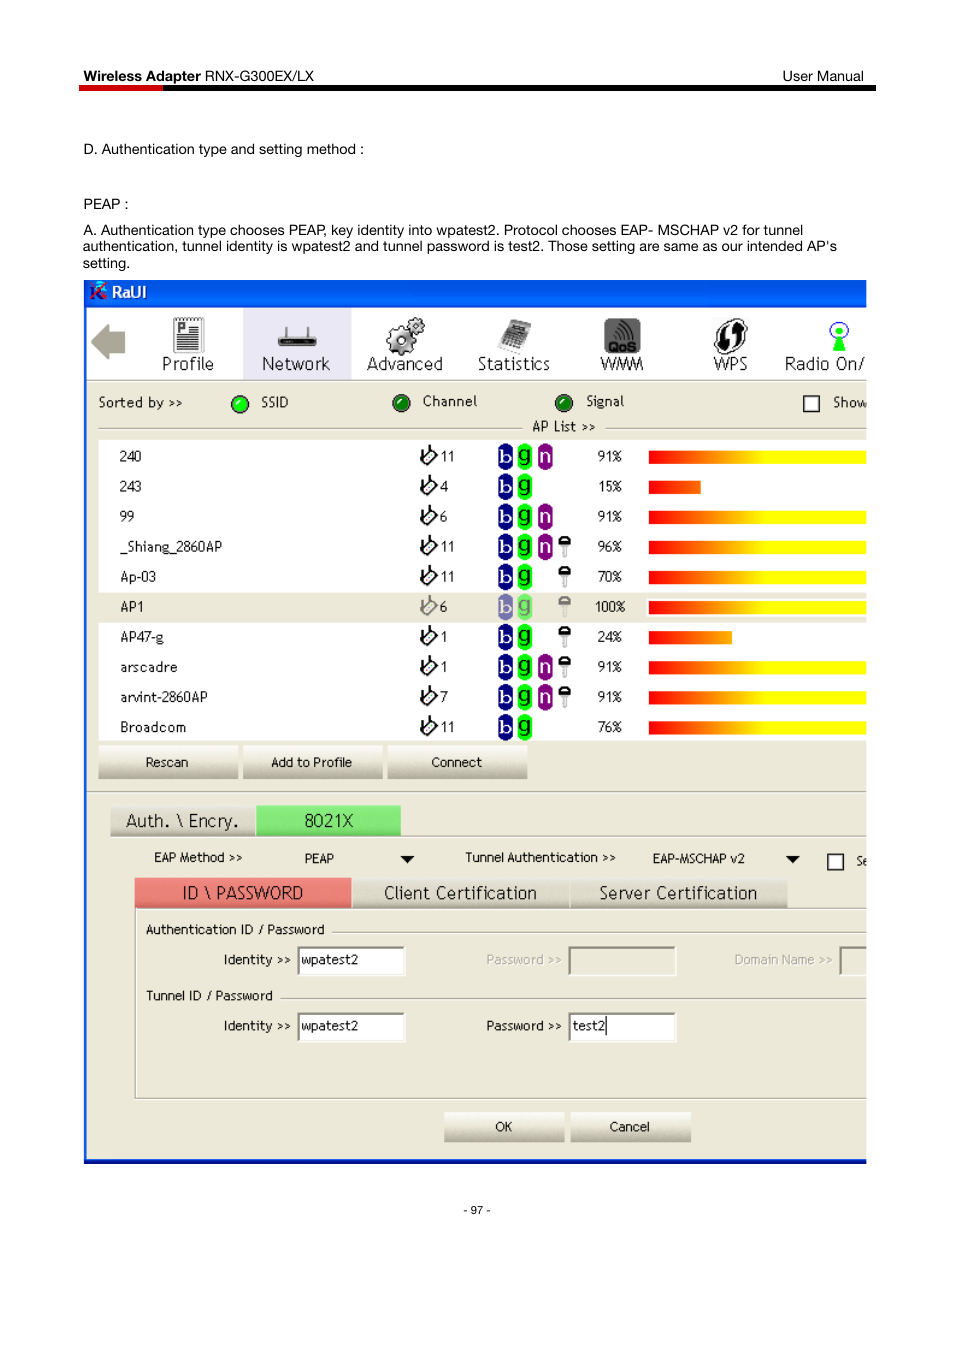Image resolution: width=954 pixels, height=1350 pixels.
Task: Click Authentication Identity field wpatest2
Action: (351, 960)
